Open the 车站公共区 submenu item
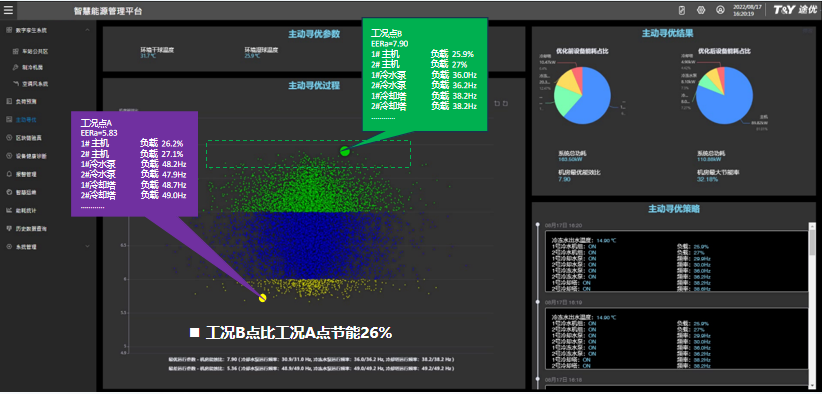This screenshot has height=394, width=822. 35,52
